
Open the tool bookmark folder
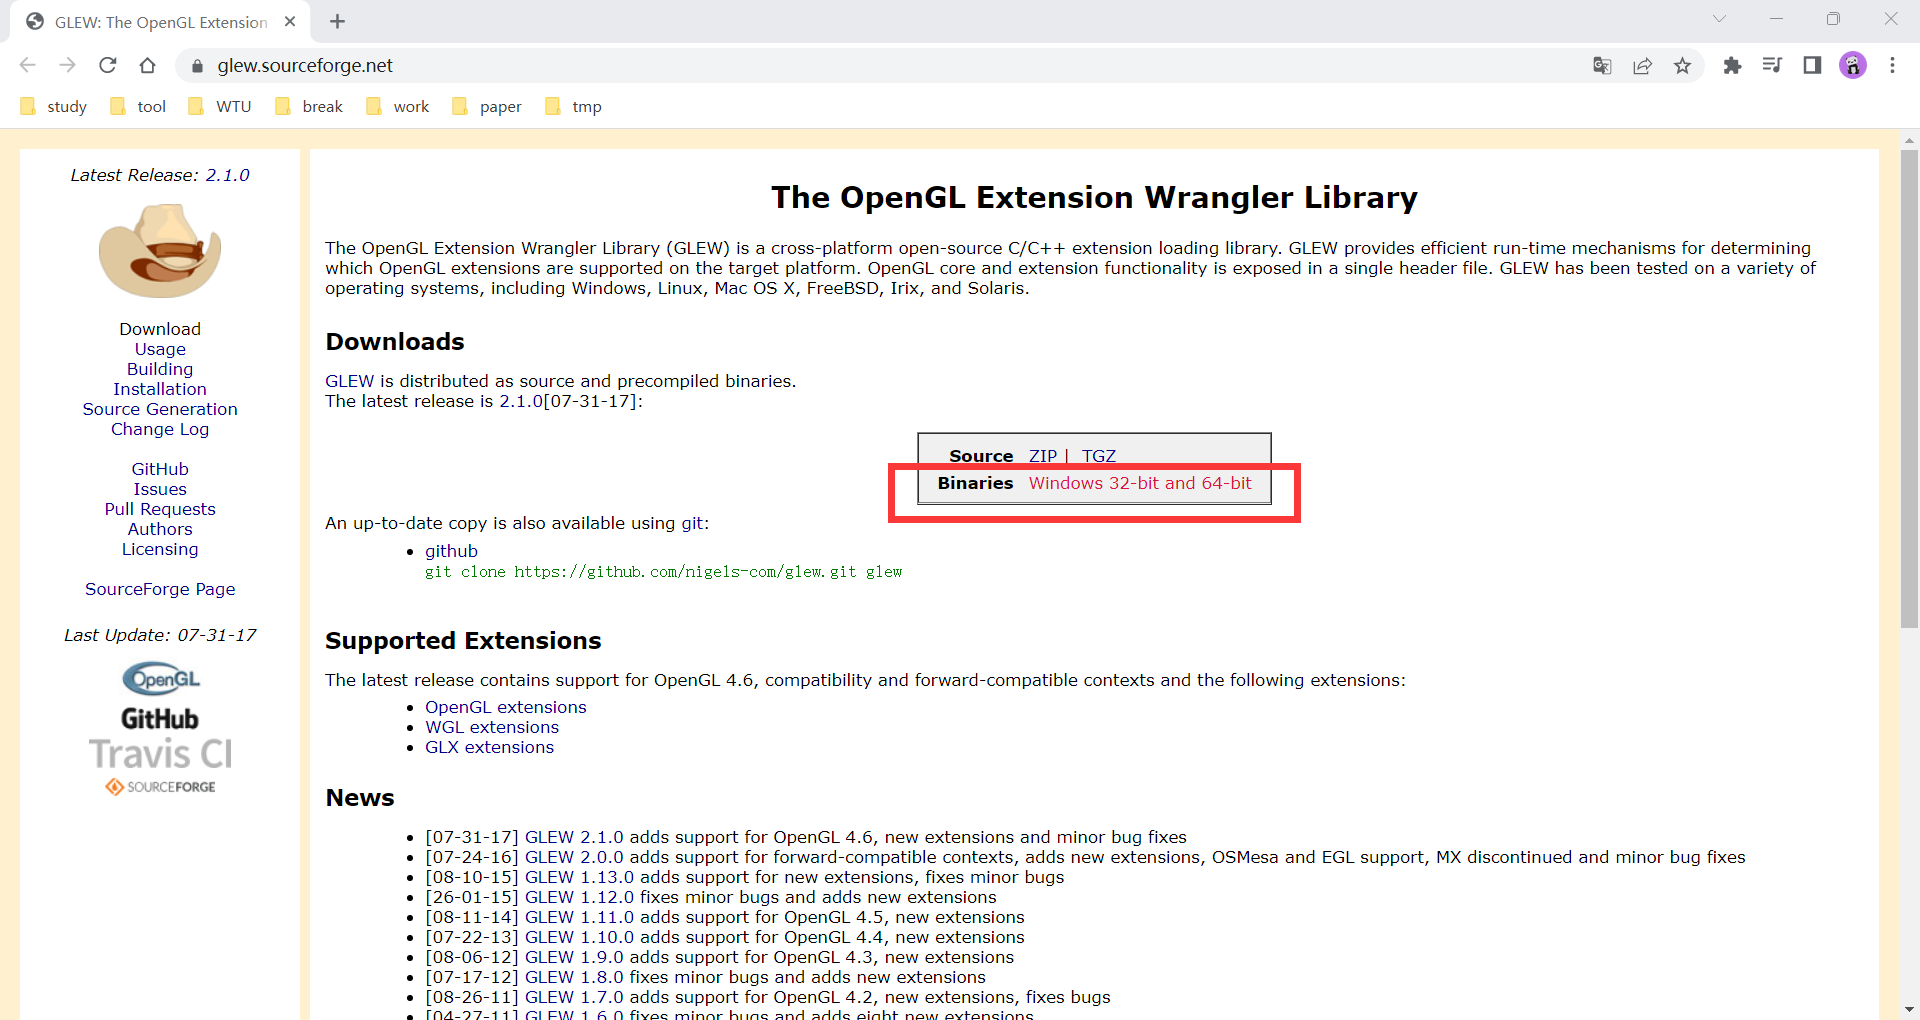coord(138,107)
